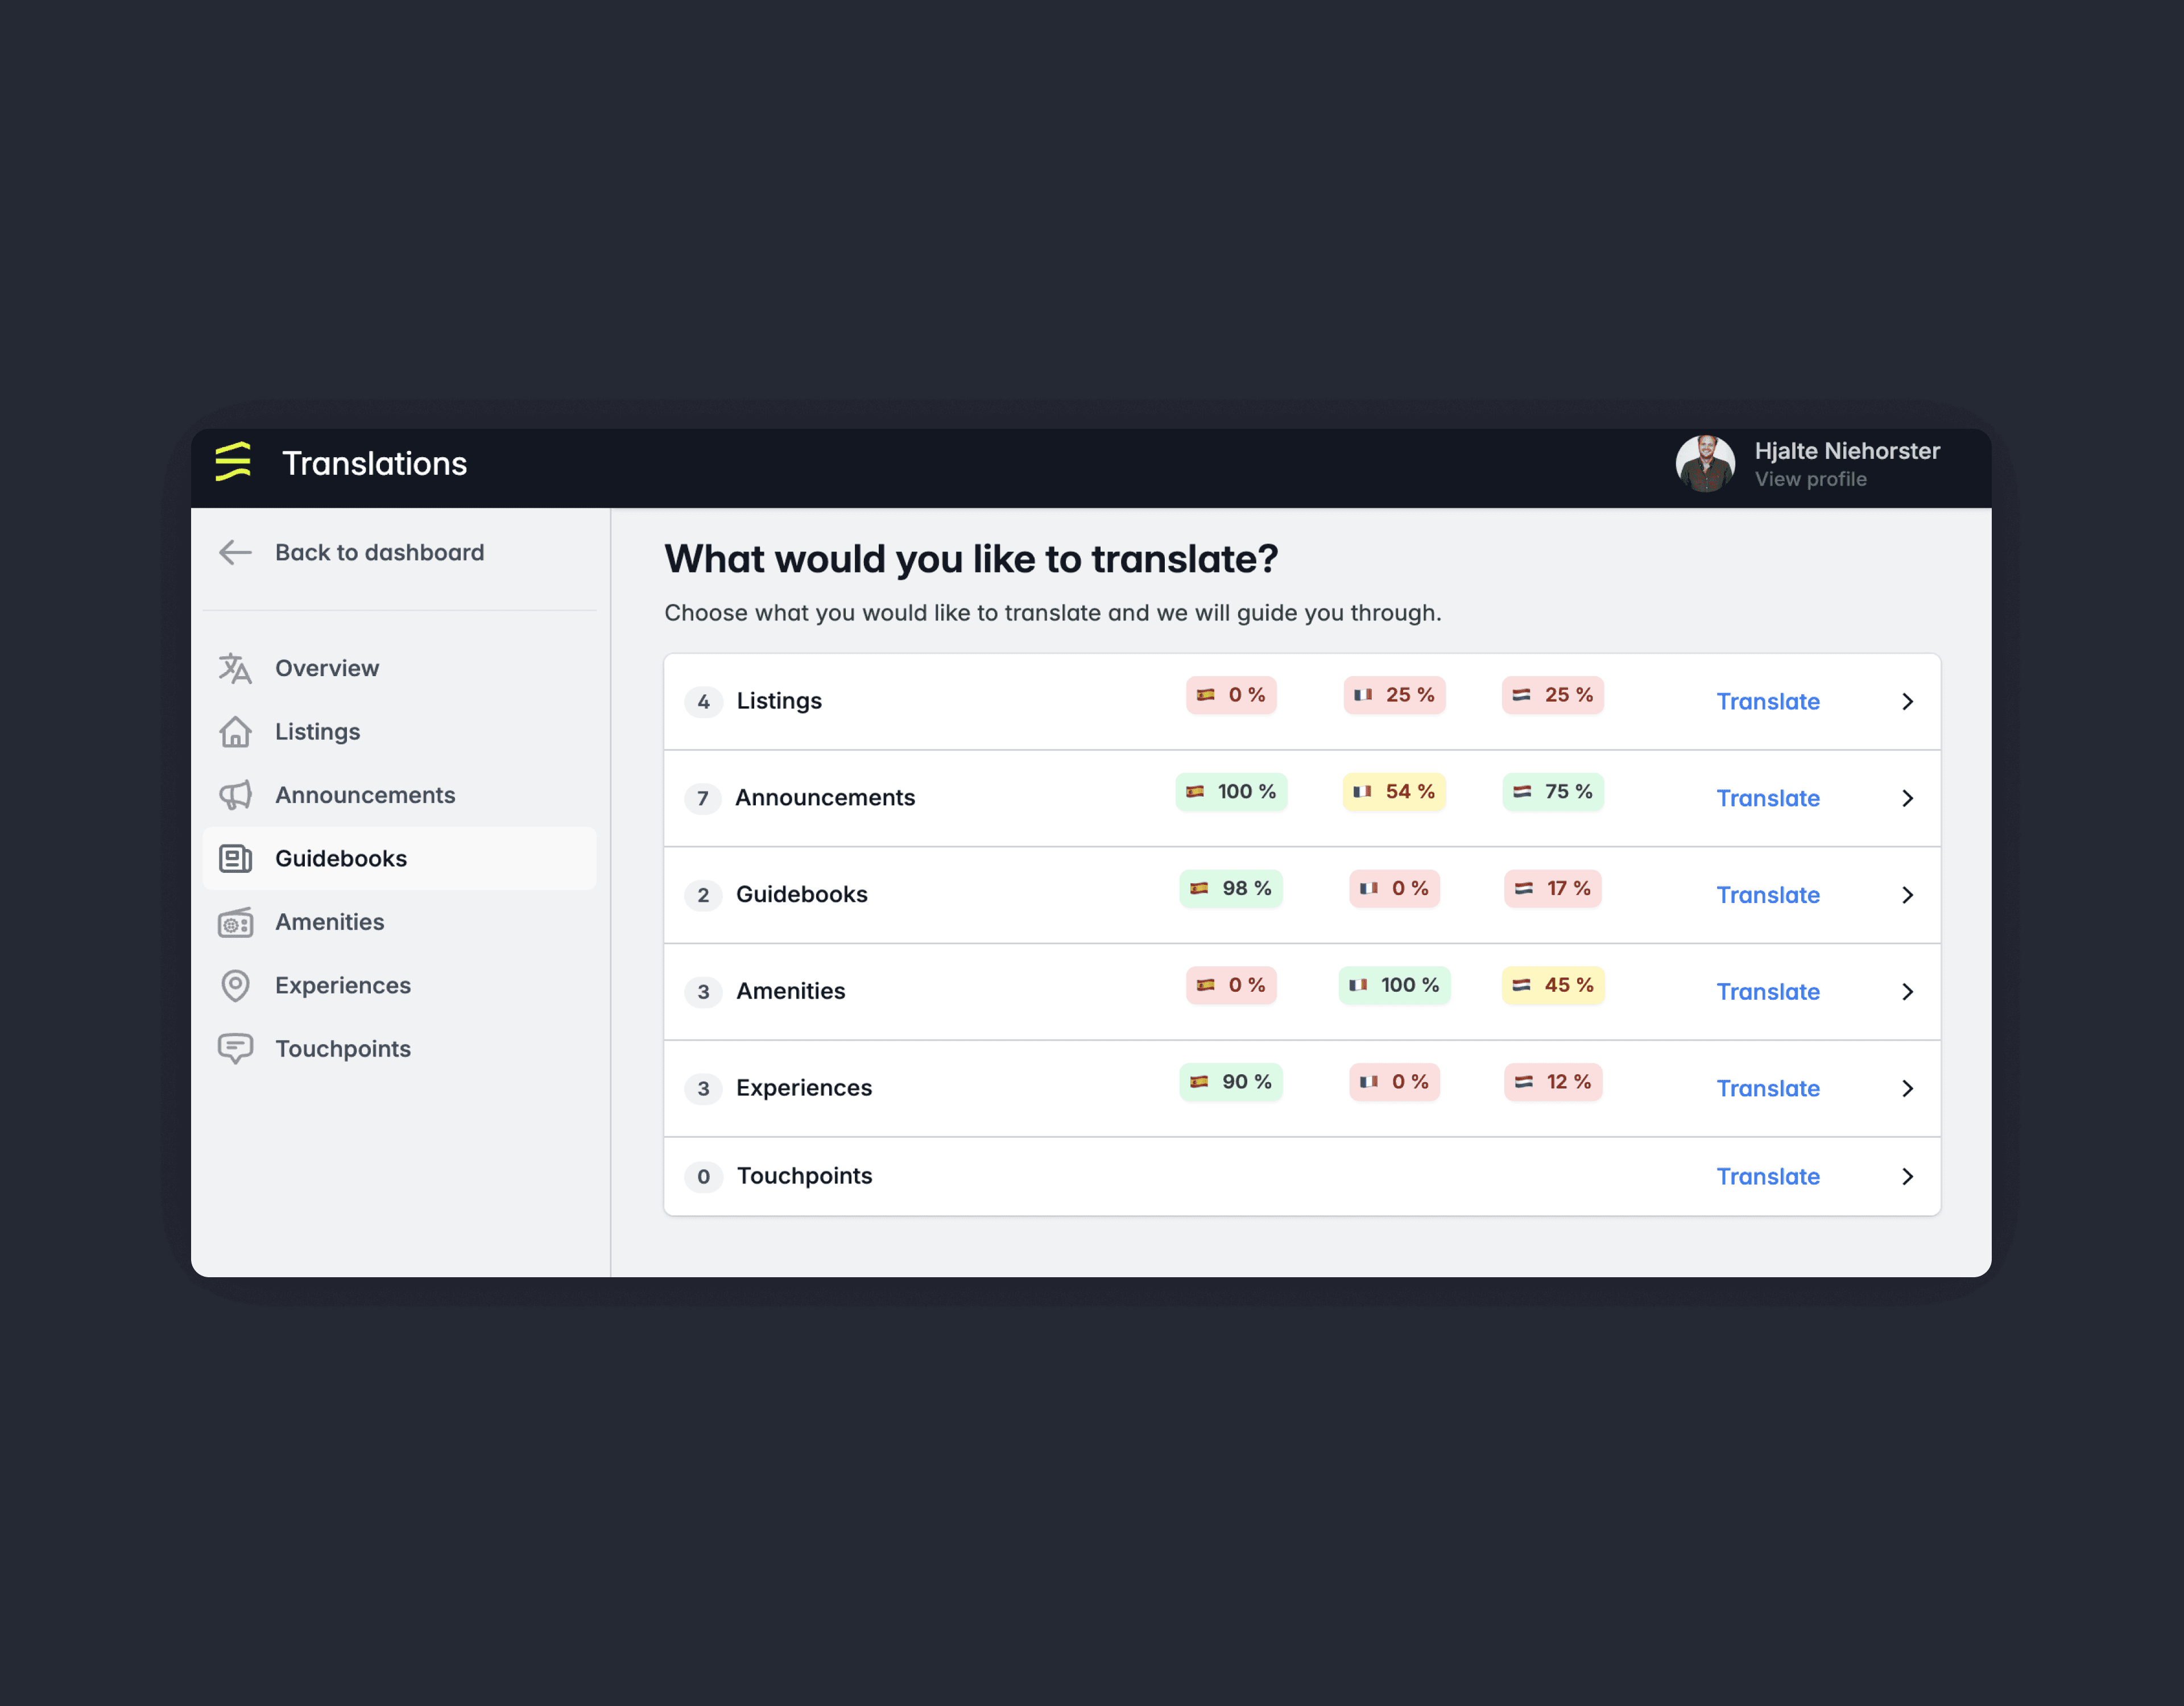
Task: Click Translate for Experiences row
Action: click(x=1767, y=1088)
